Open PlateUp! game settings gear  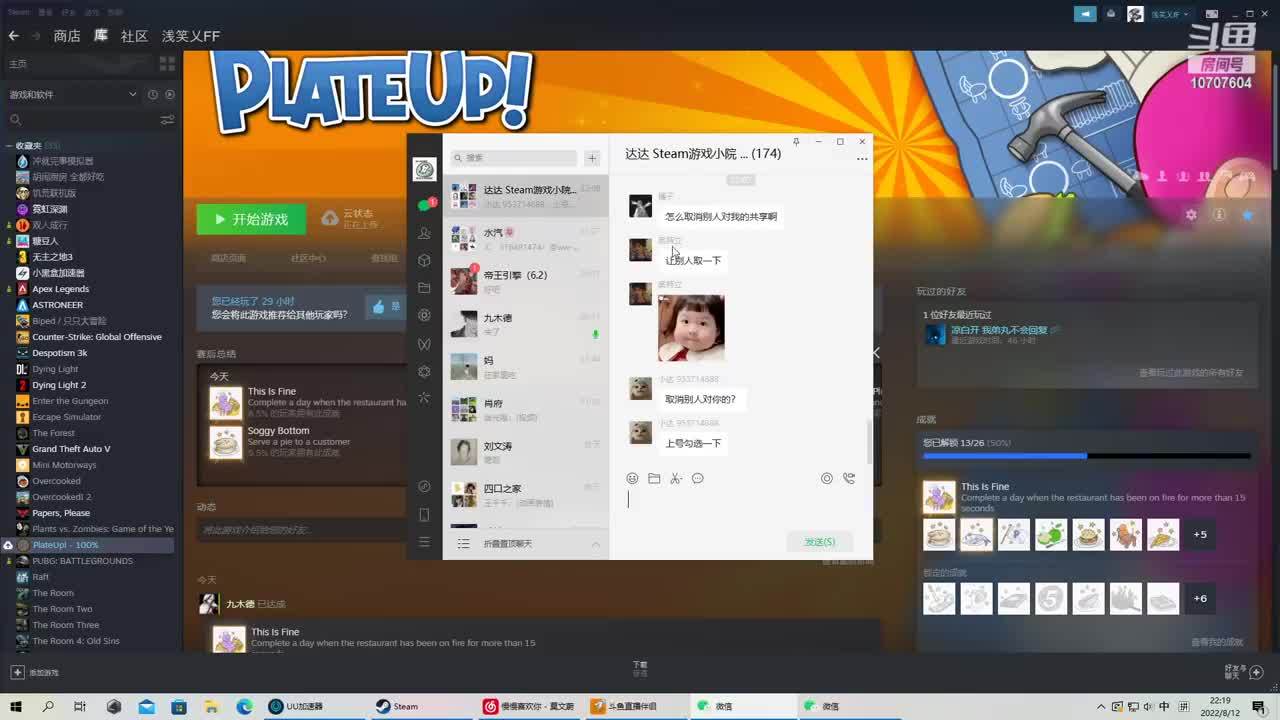coord(1191,215)
